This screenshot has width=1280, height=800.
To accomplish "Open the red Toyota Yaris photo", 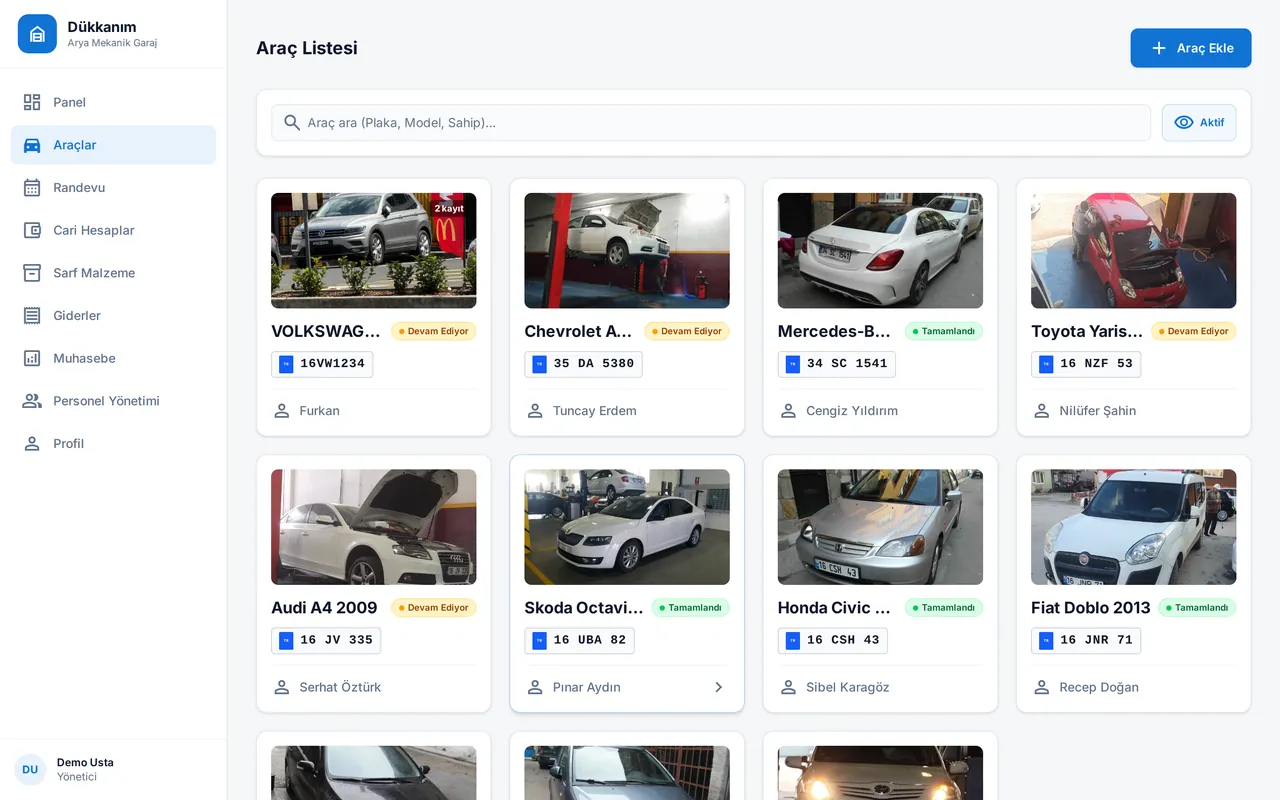I will tap(1134, 250).
